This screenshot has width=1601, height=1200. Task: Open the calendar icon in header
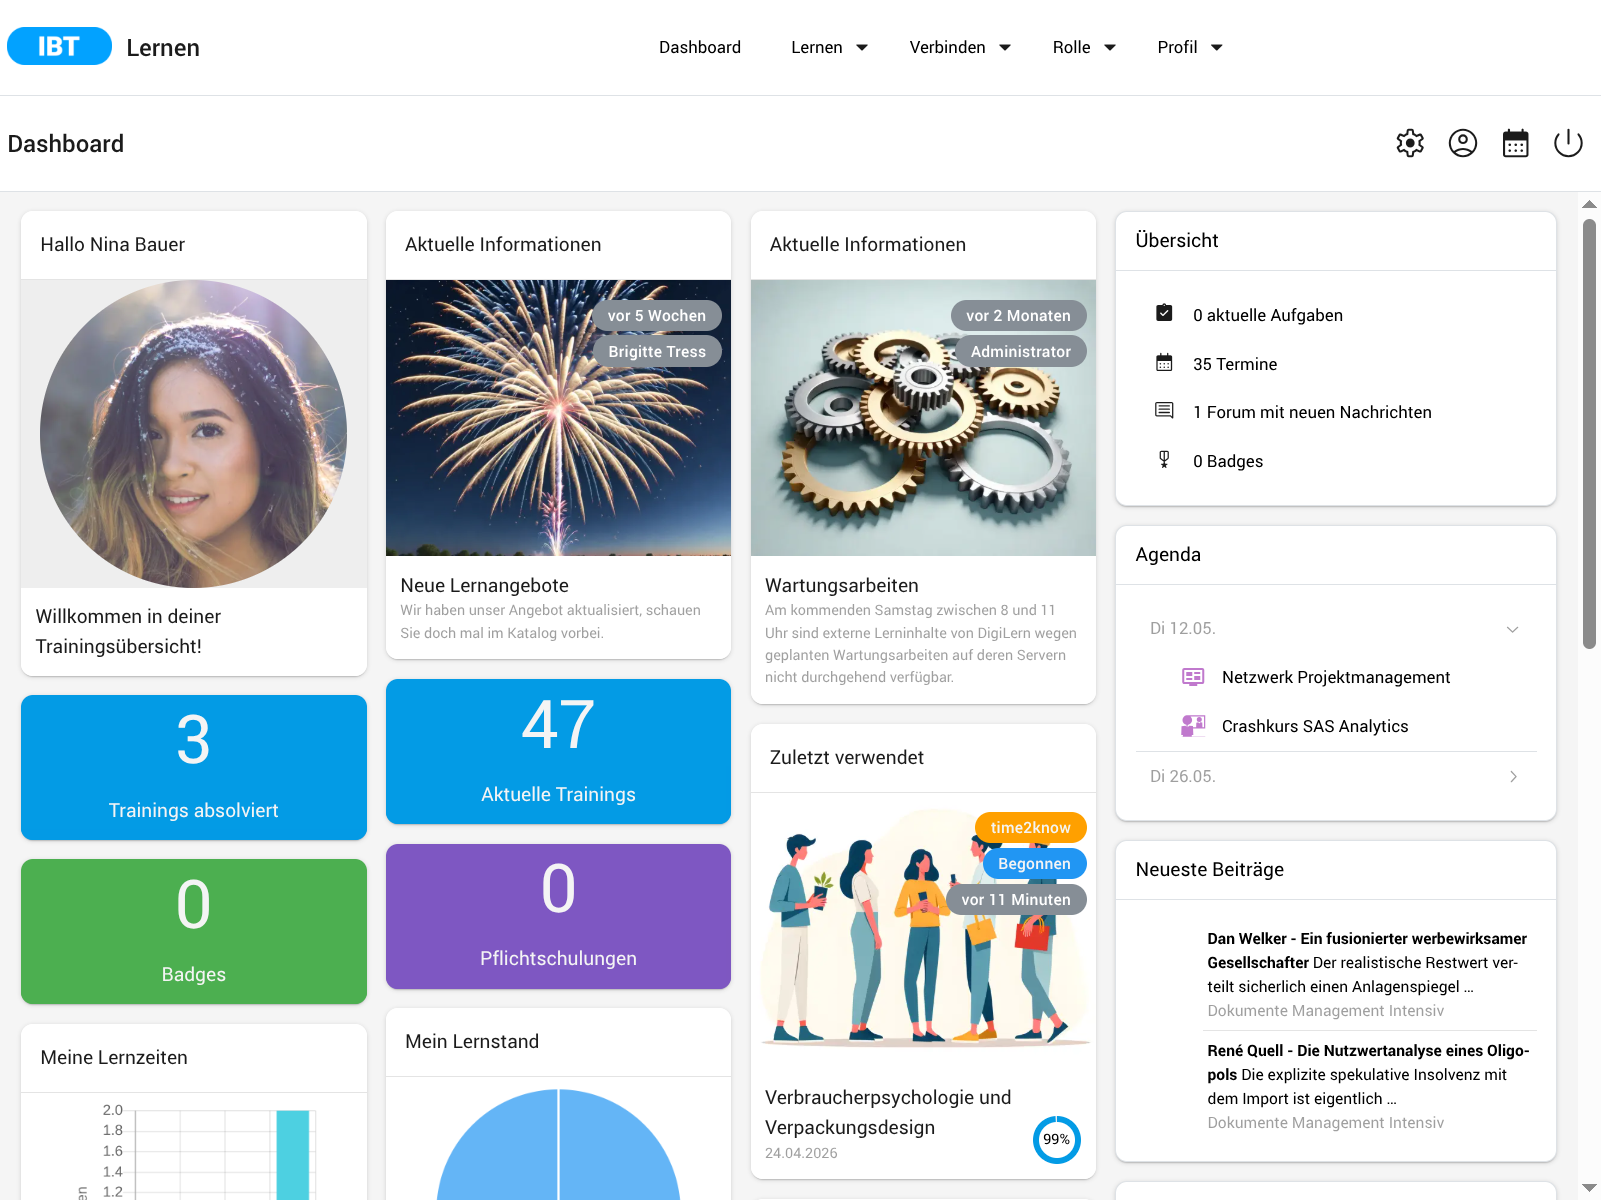point(1516,143)
